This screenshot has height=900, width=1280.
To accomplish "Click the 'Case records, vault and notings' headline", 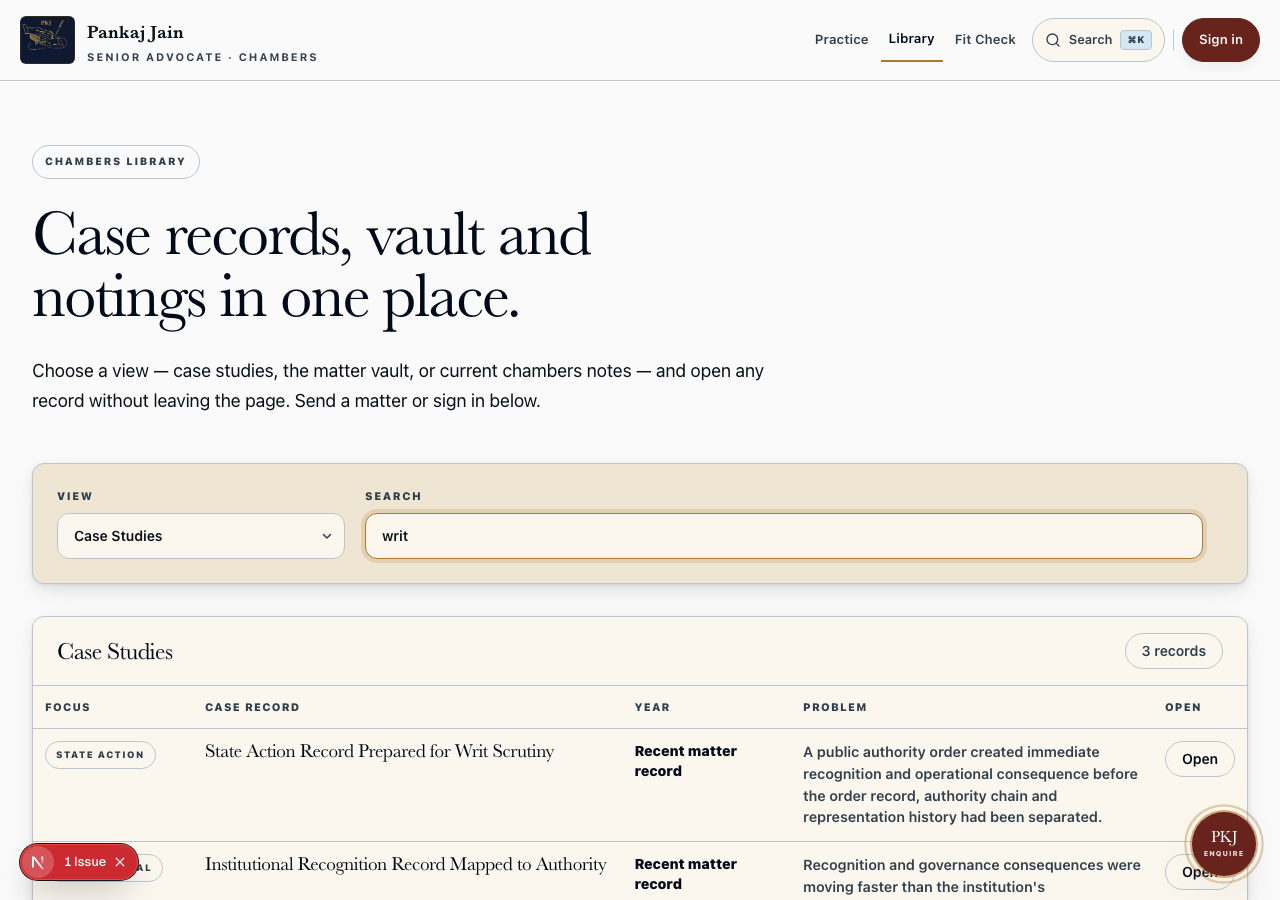I will pyautogui.click(x=312, y=265).
